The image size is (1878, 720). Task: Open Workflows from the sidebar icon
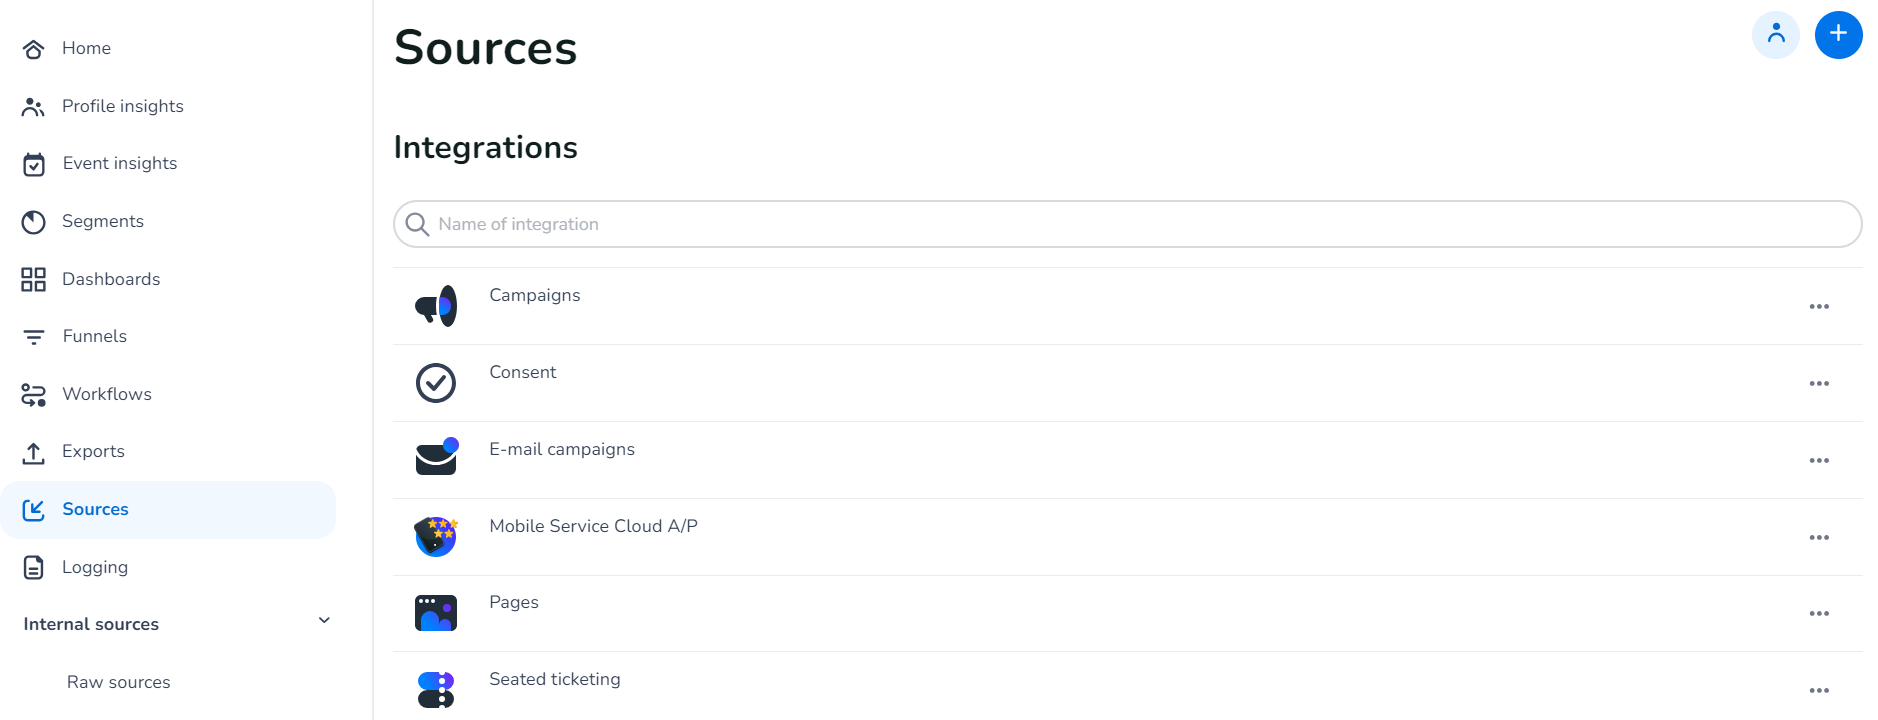coord(33,394)
